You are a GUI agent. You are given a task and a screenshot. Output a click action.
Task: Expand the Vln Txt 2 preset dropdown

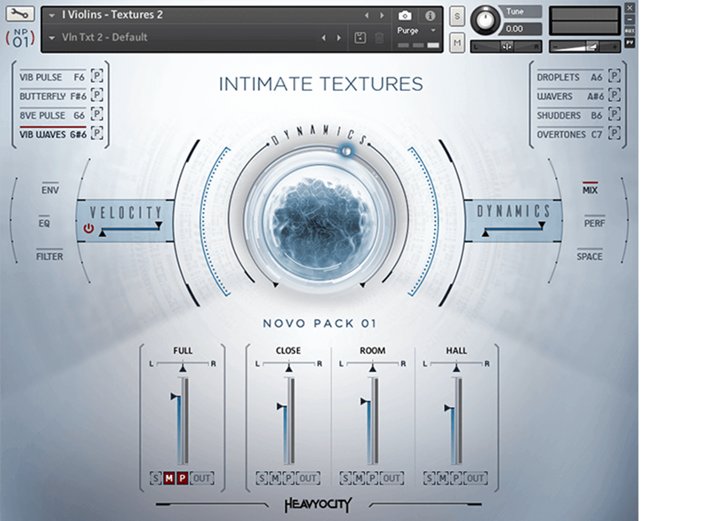[52, 38]
